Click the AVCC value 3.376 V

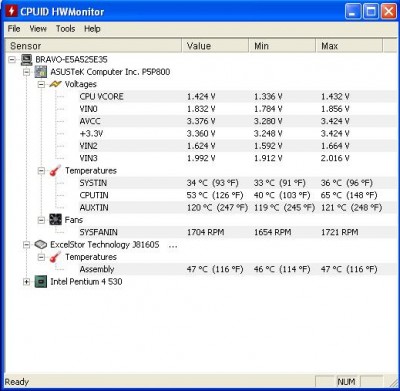click(x=201, y=121)
